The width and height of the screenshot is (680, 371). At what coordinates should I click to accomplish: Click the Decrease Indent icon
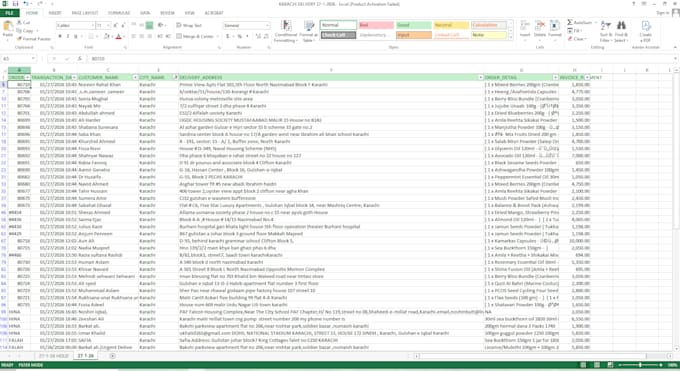tap(160, 36)
